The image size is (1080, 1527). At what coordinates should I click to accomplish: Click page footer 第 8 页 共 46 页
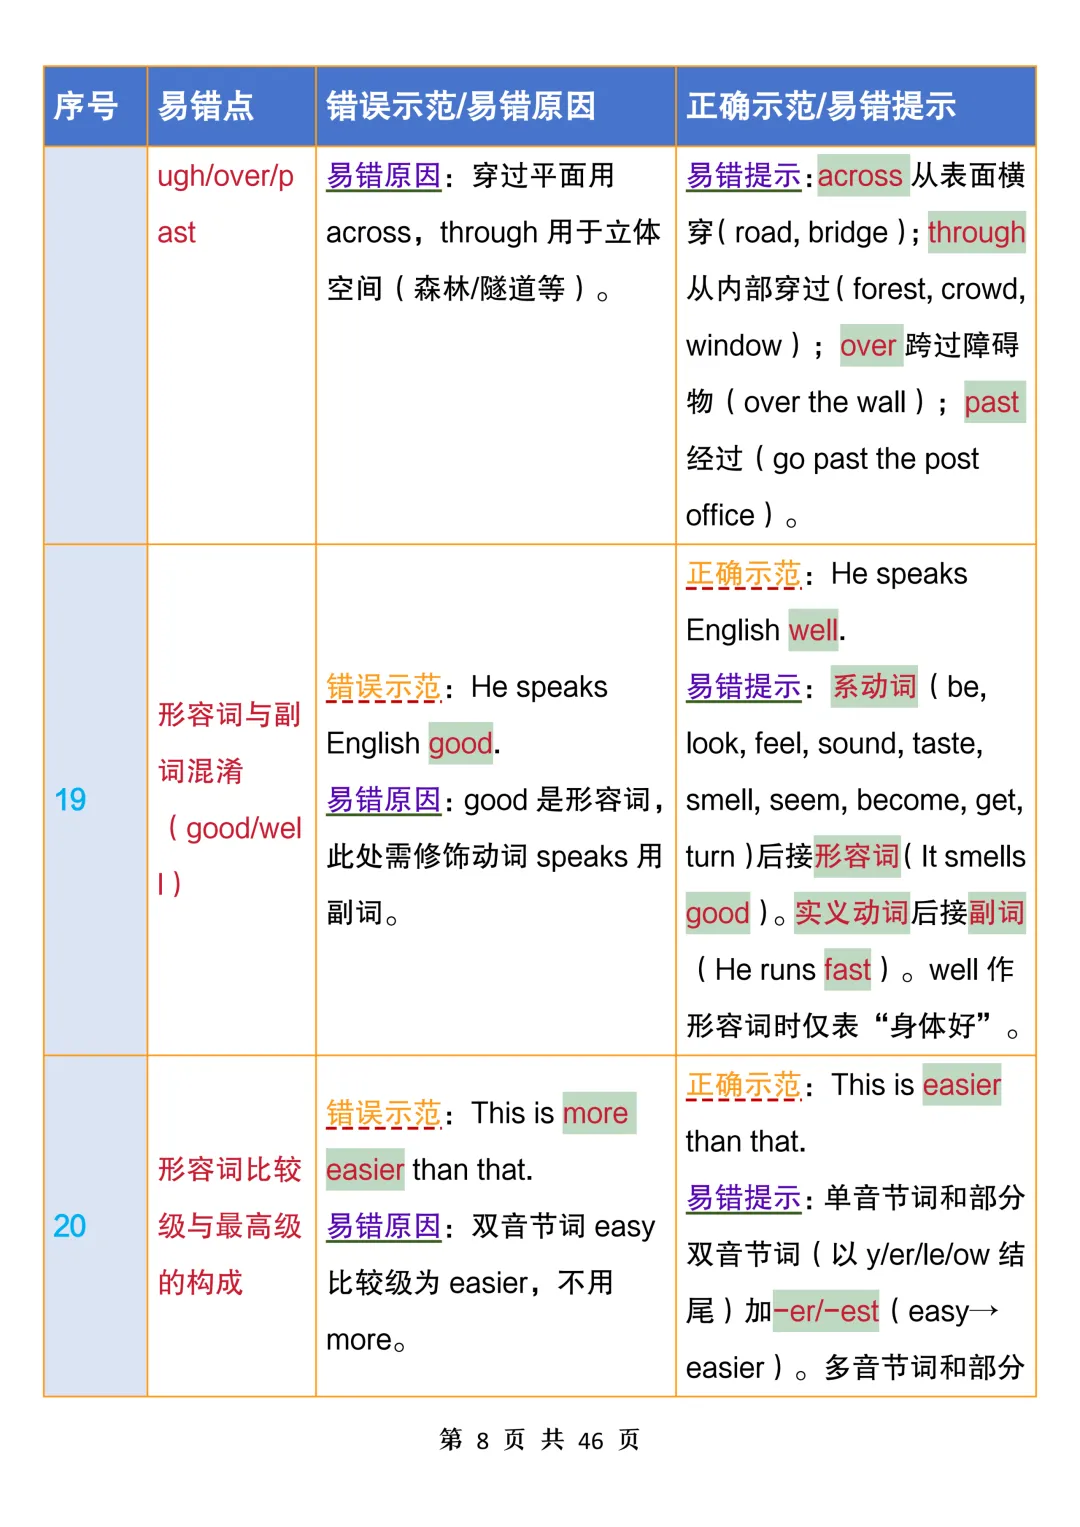point(540,1440)
